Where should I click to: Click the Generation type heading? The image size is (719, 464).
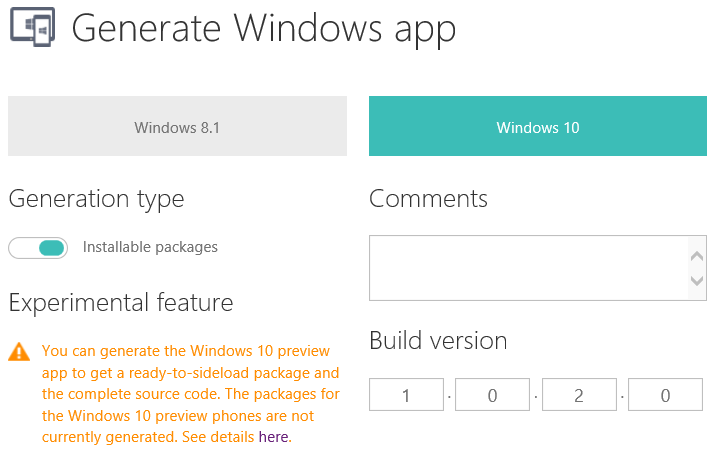[x=96, y=200]
